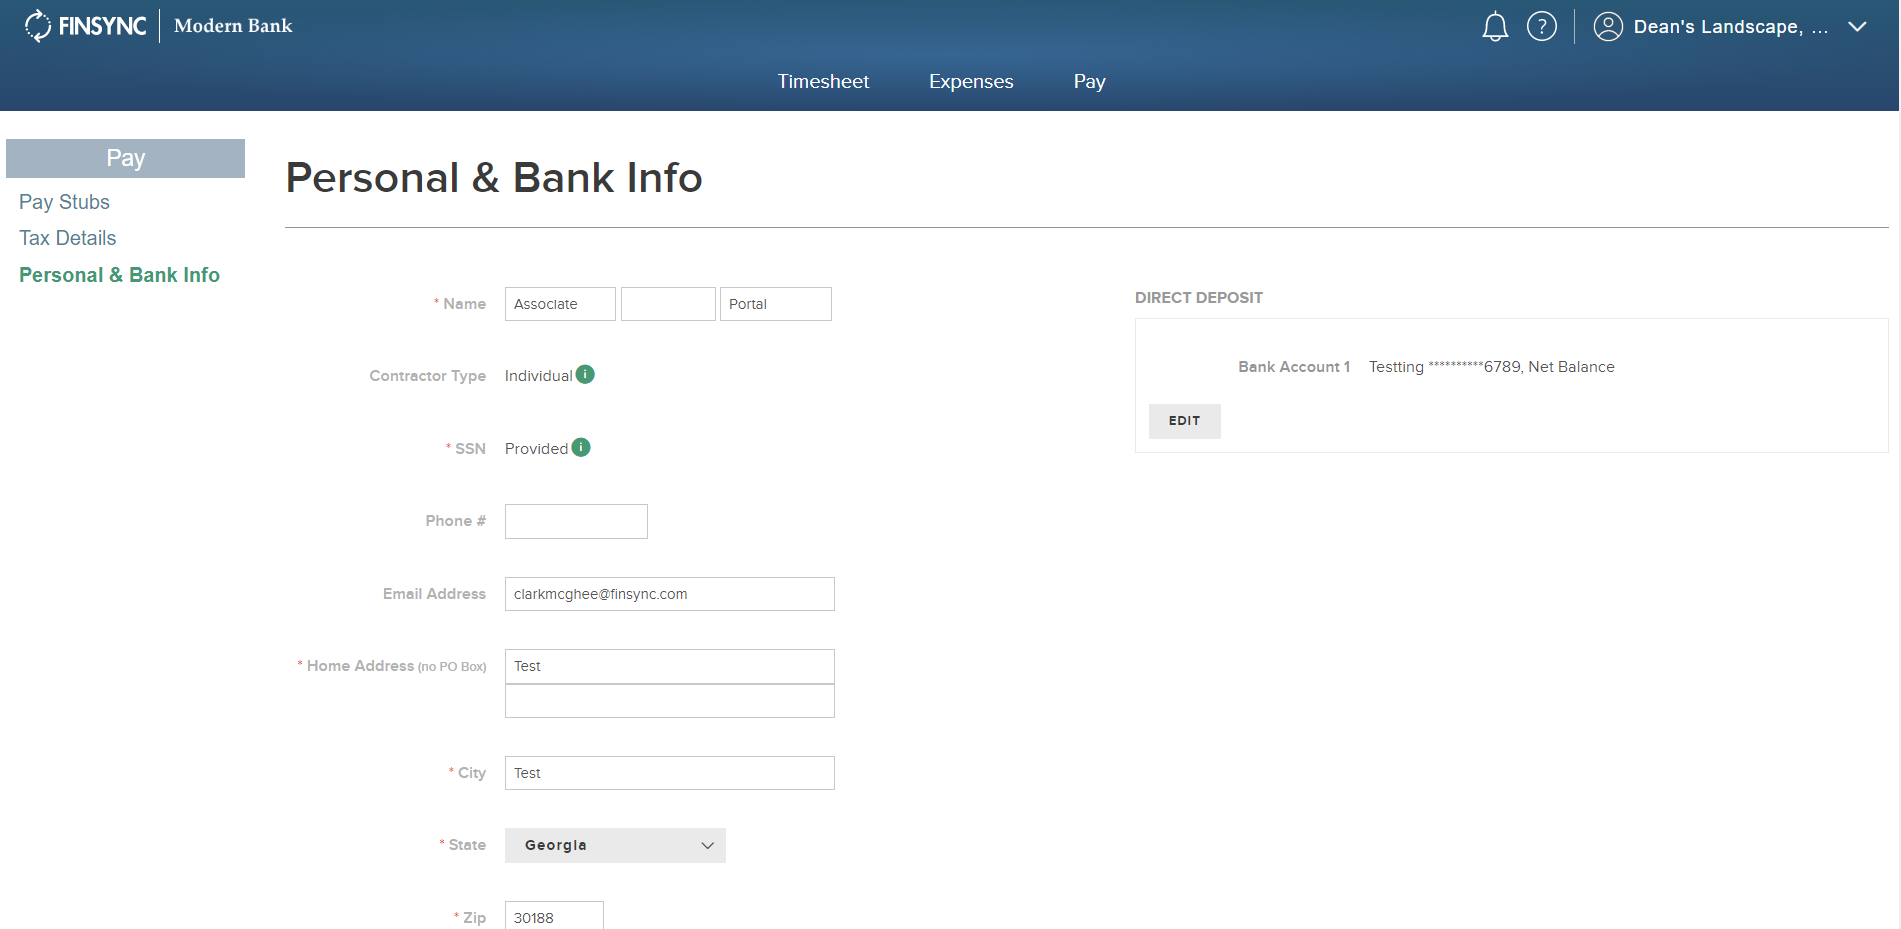Image resolution: width=1901 pixels, height=929 pixels.
Task: Select the first name field containing Associate
Action: click(560, 303)
